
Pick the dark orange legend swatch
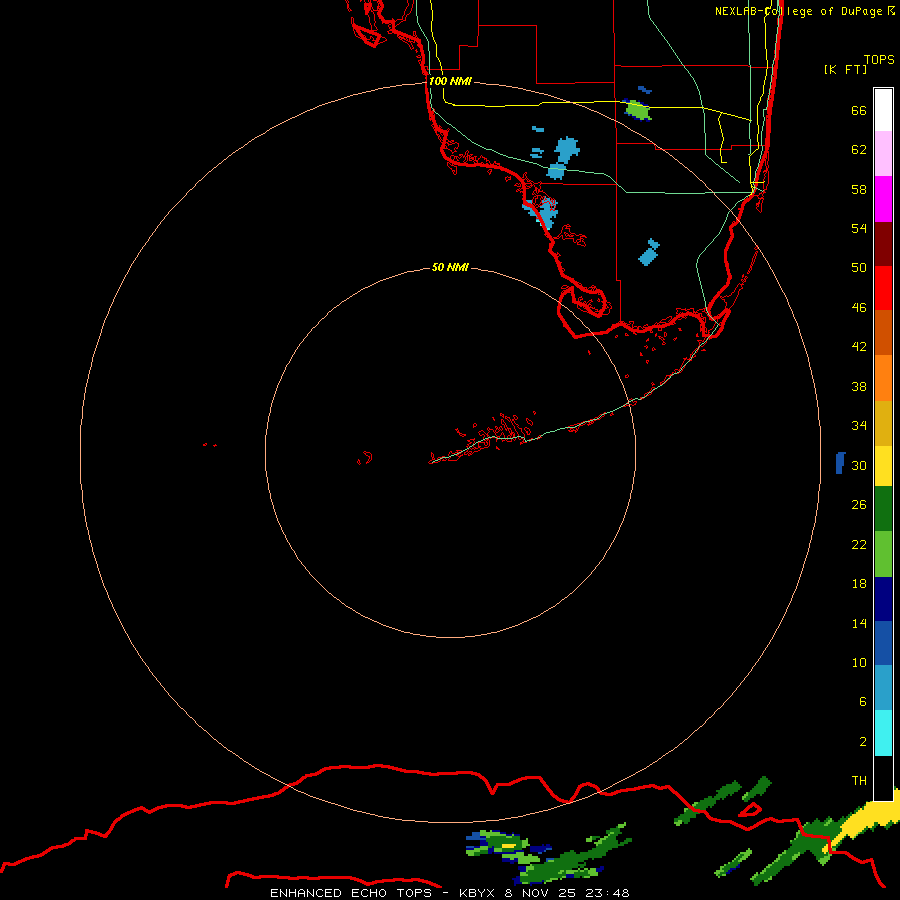(883, 332)
